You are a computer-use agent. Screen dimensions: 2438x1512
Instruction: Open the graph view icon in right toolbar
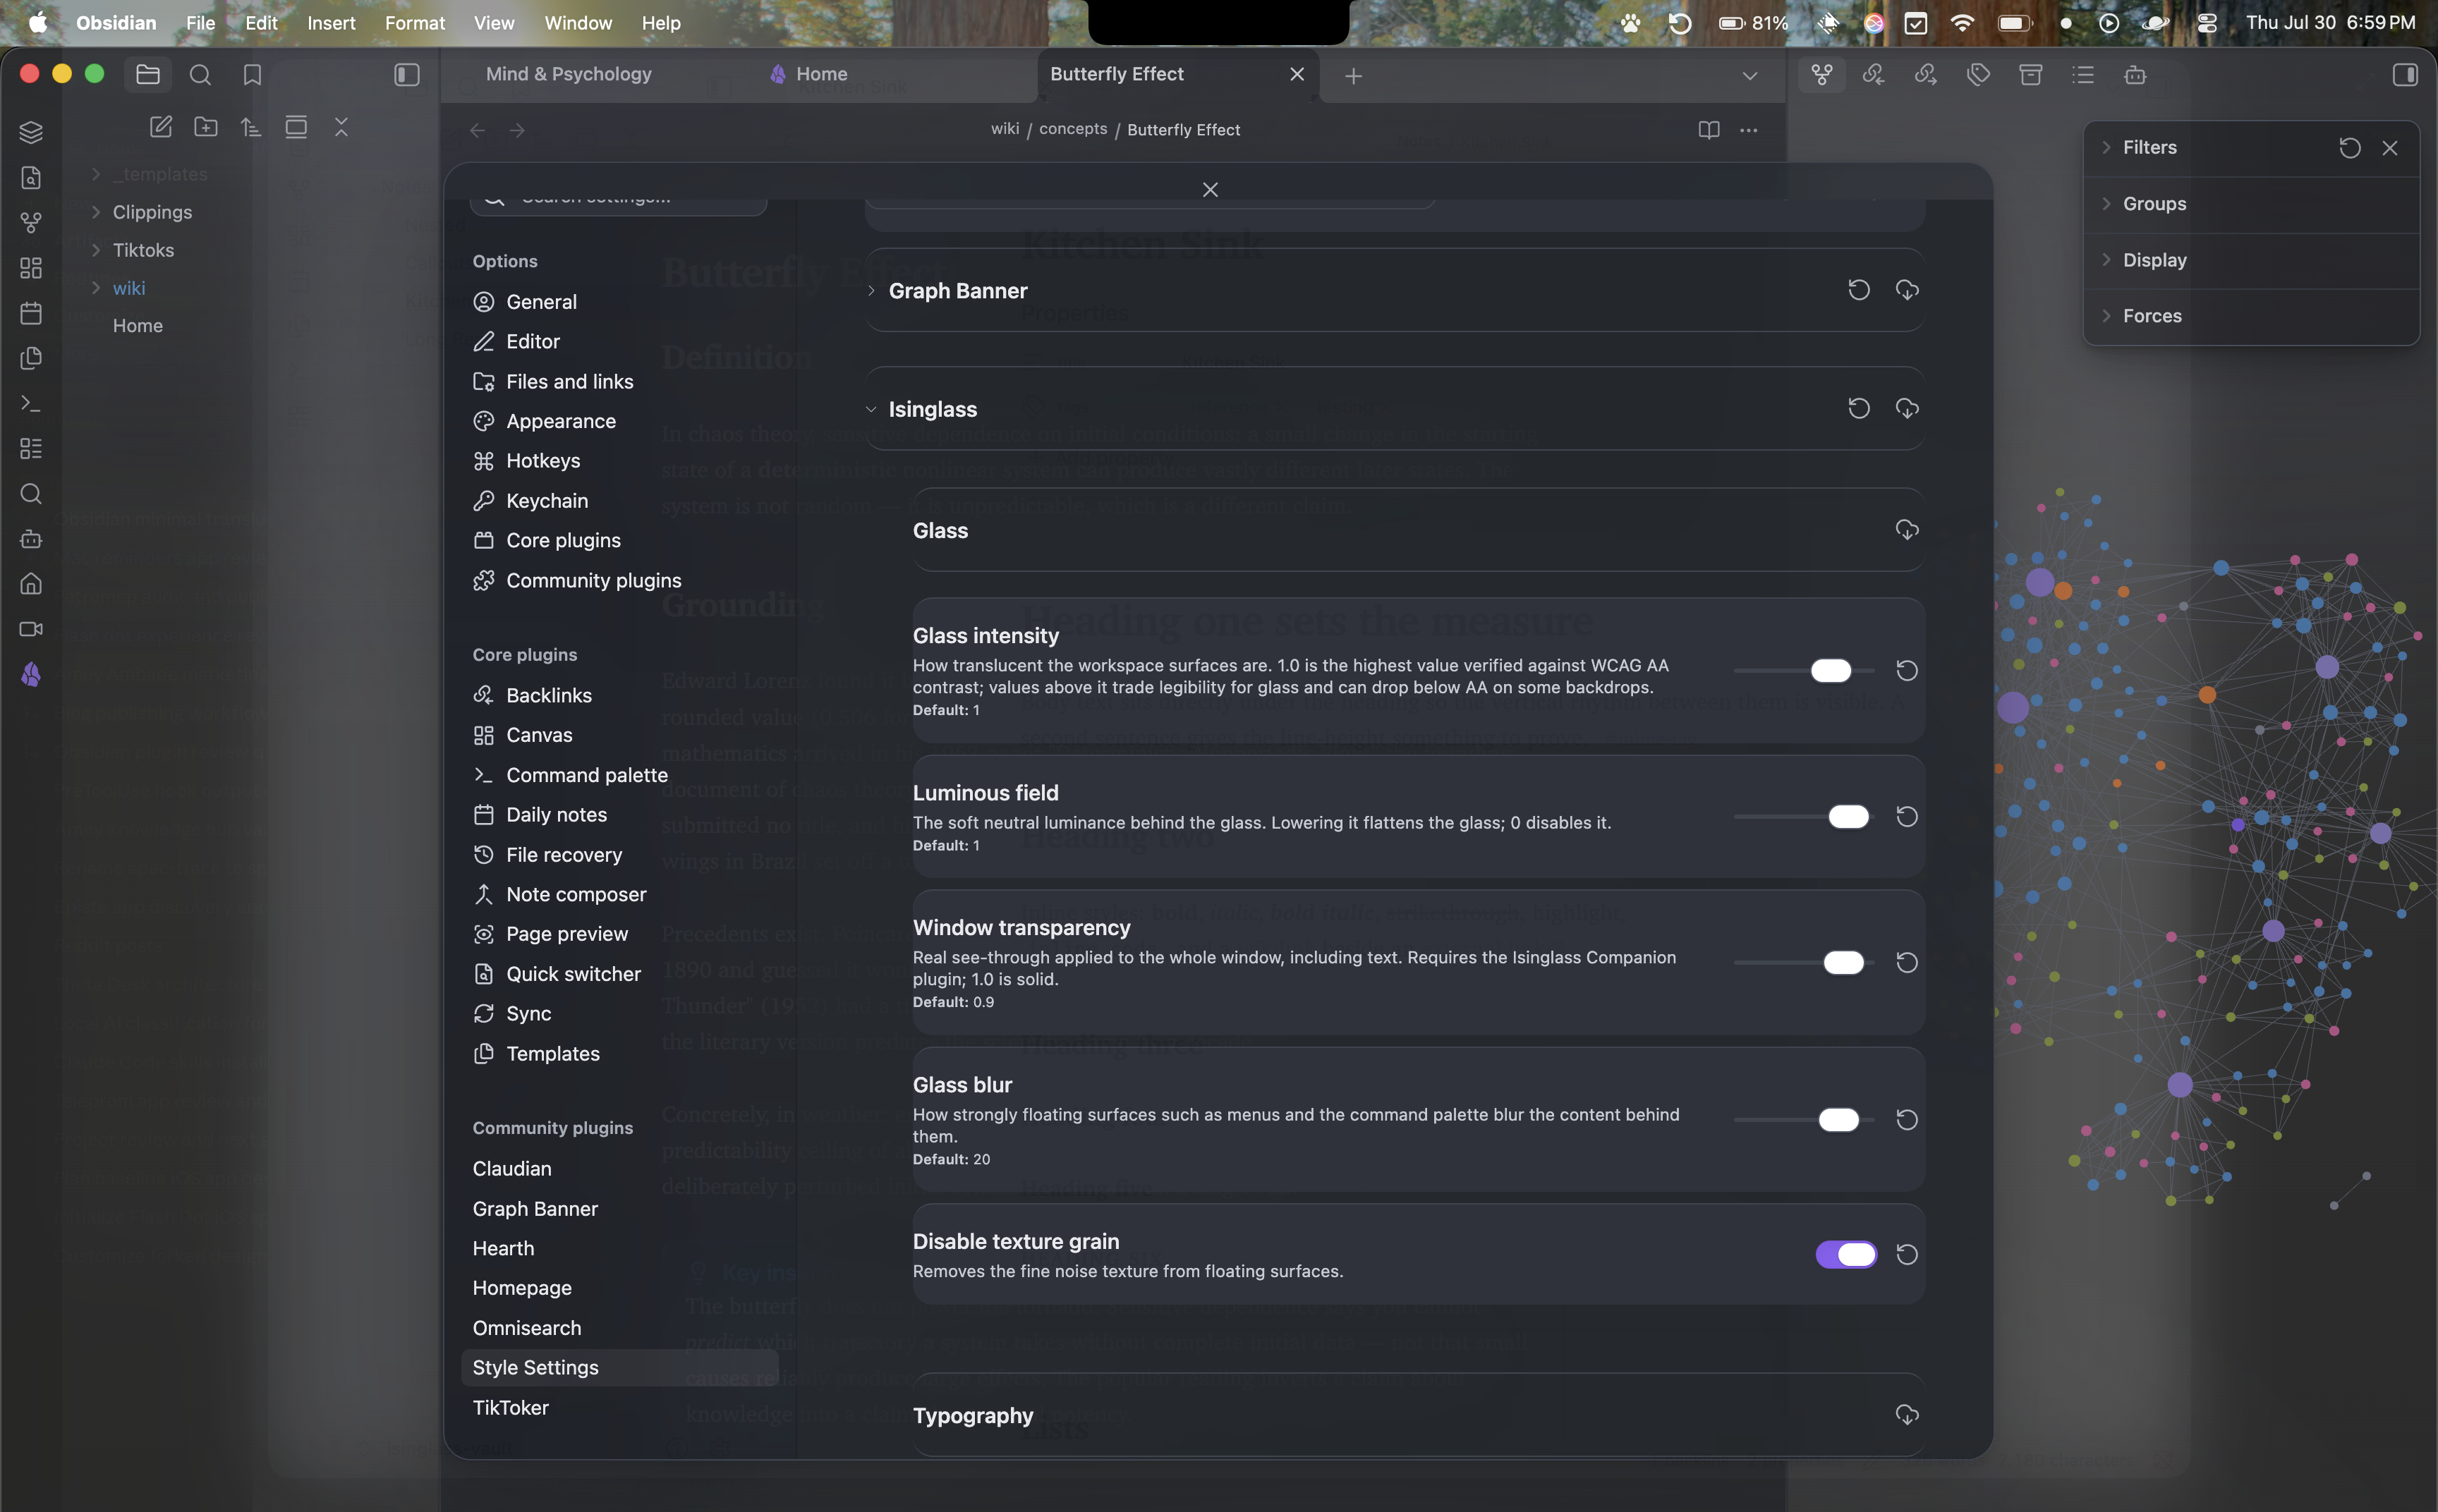tap(1822, 75)
